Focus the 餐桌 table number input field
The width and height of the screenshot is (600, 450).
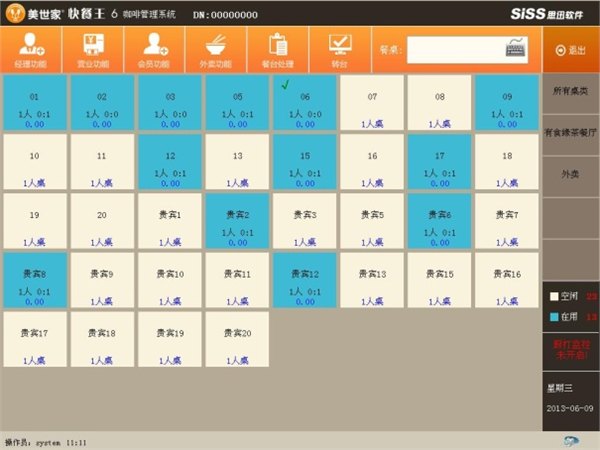[467, 50]
